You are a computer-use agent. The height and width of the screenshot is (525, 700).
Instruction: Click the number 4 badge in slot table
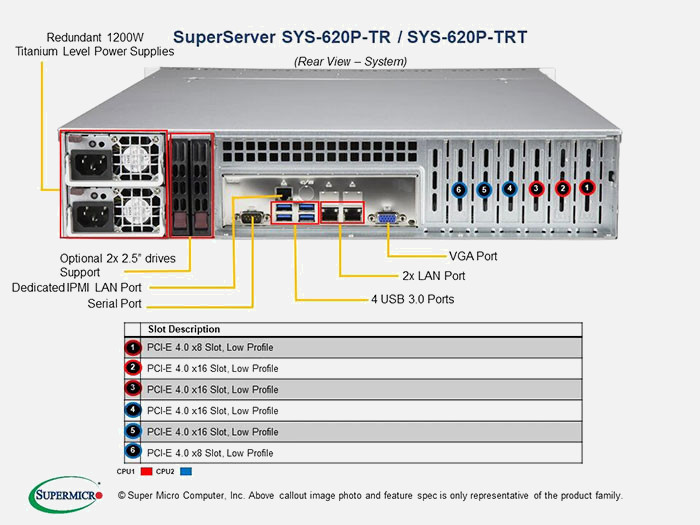(133, 409)
